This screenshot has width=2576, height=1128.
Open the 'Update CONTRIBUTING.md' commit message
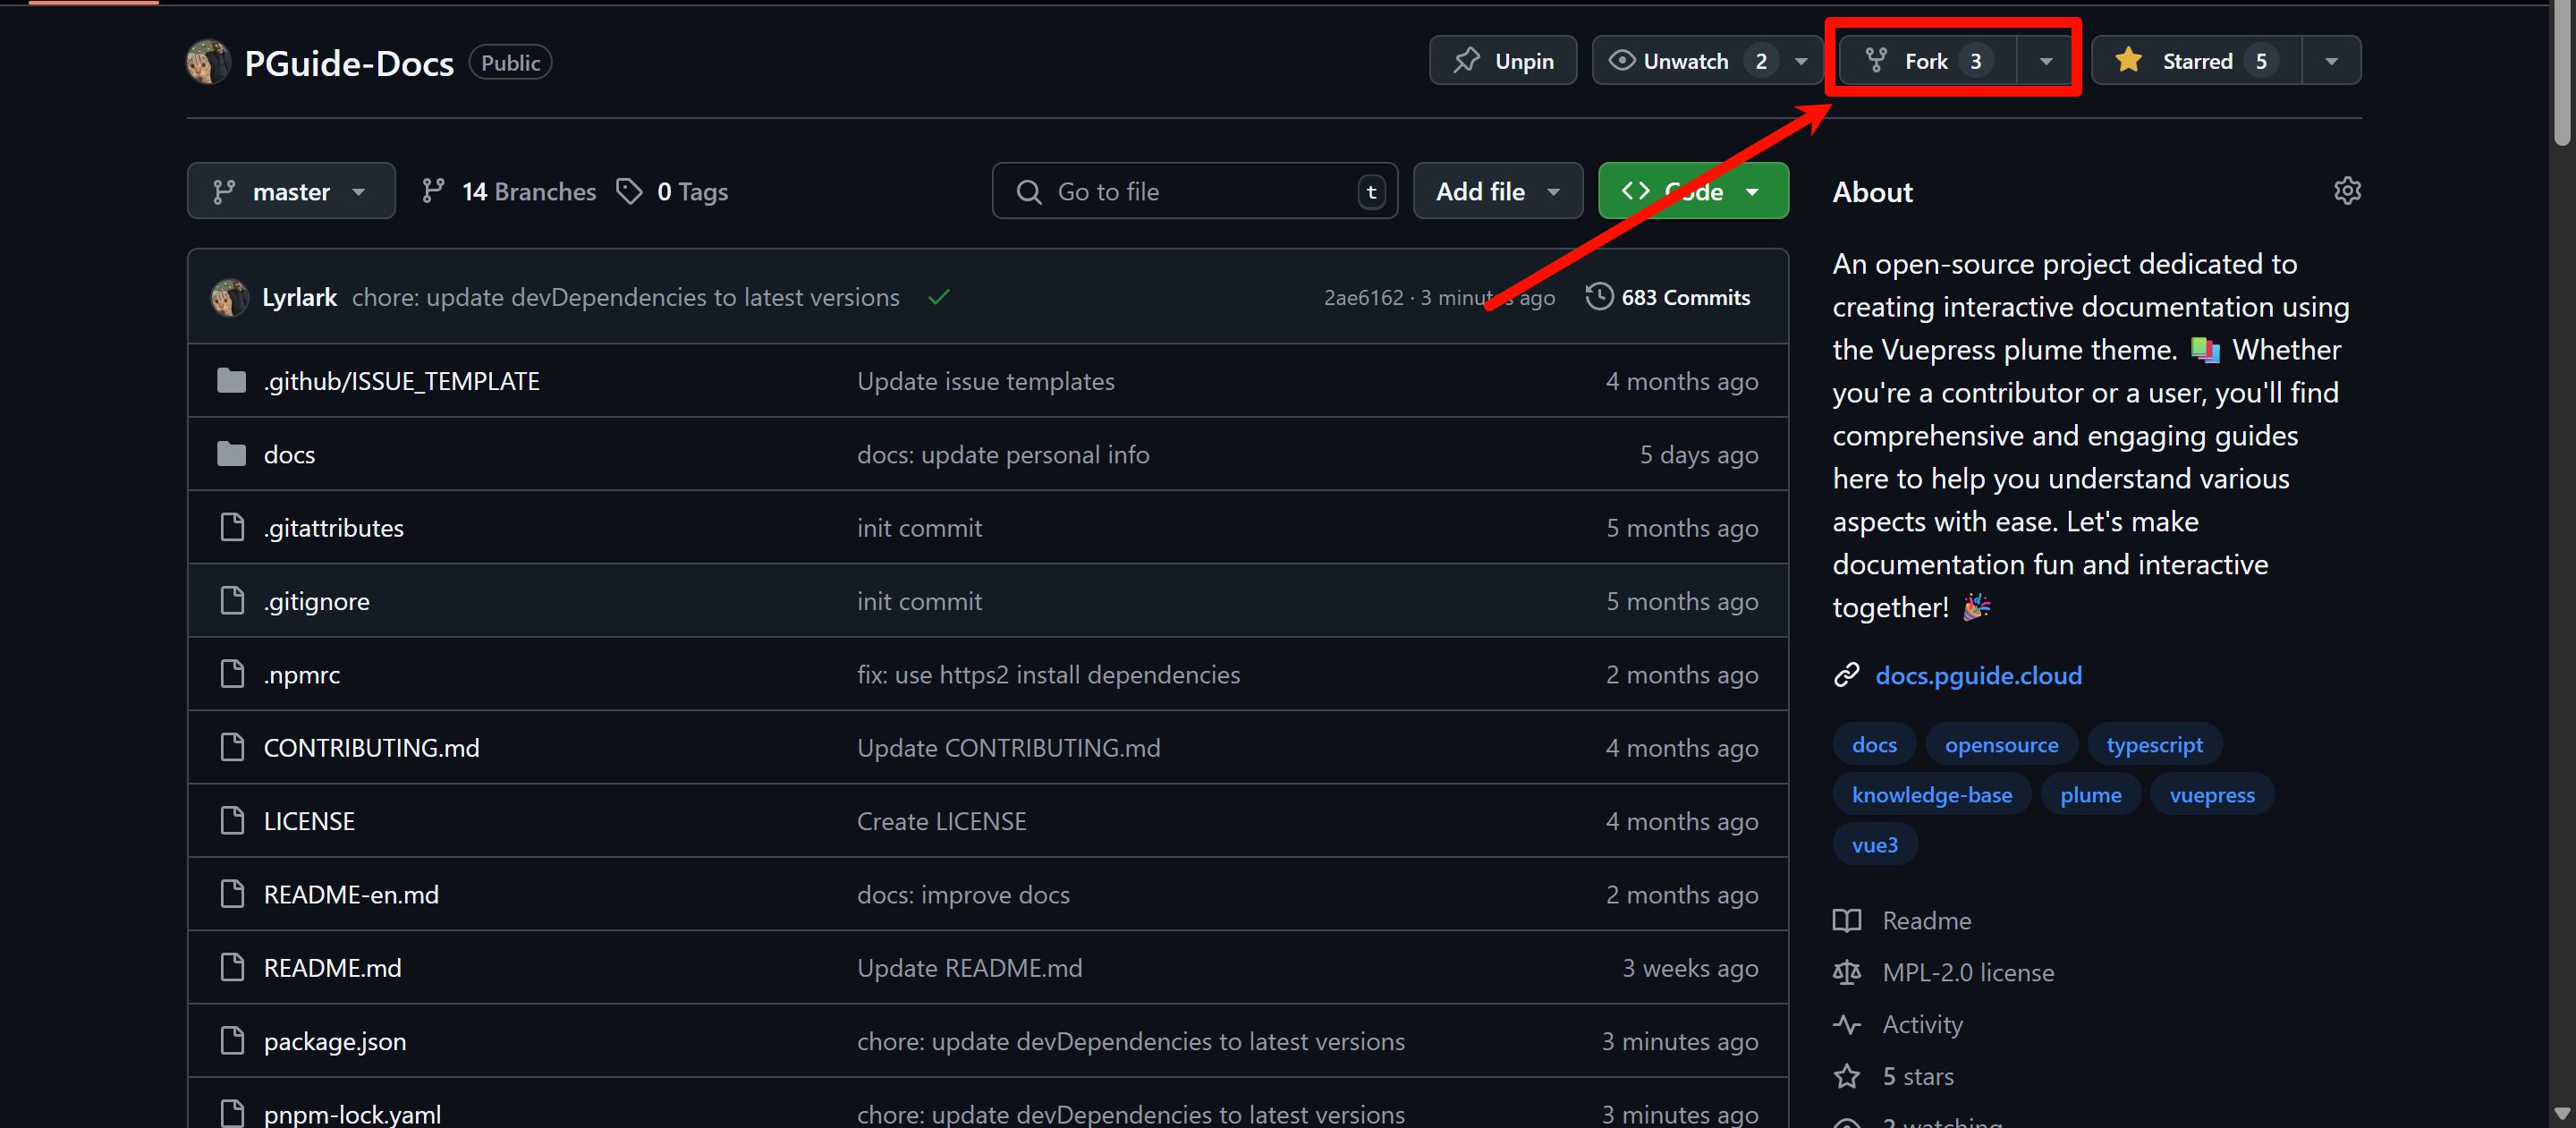pyautogui.click(x=1008, y=748)
